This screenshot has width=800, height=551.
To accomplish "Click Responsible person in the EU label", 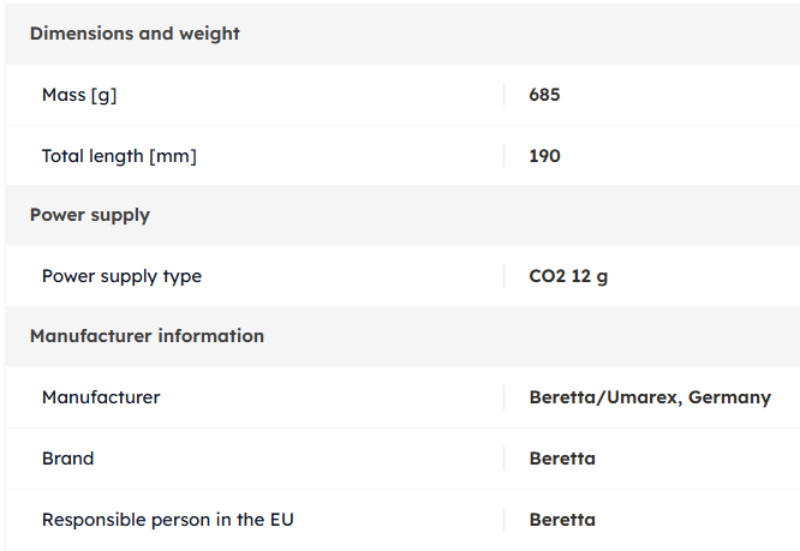I will point(167,520).
